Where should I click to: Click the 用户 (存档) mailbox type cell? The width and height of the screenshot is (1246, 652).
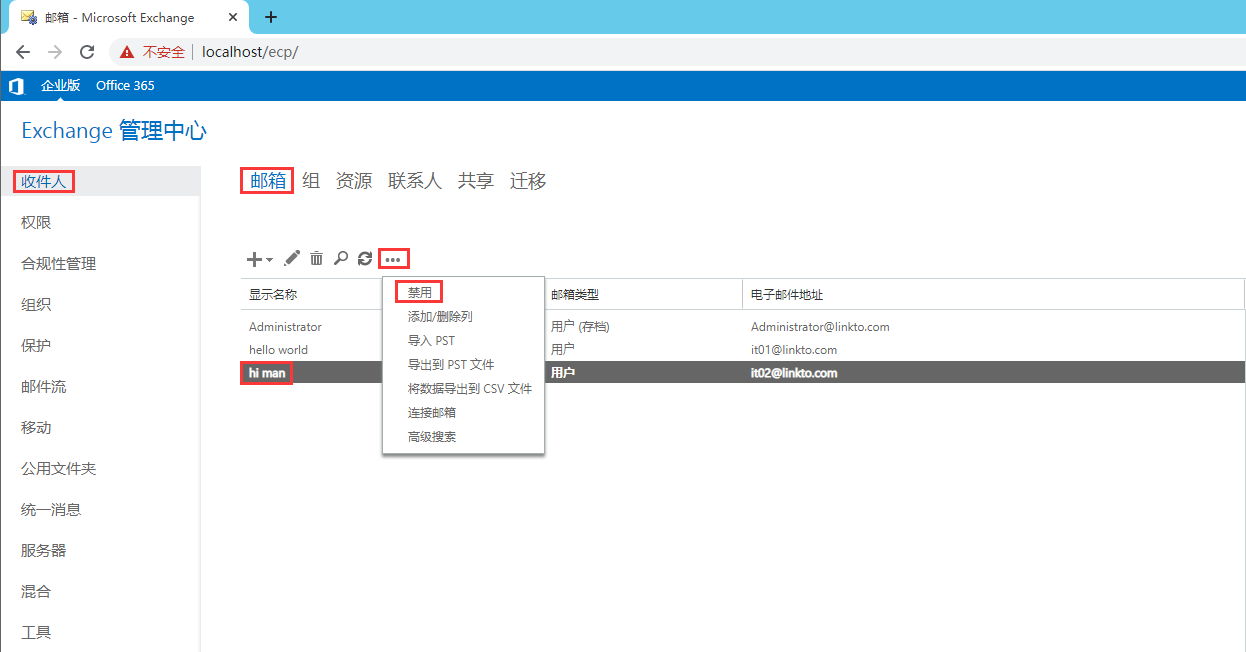coord(580,327)
